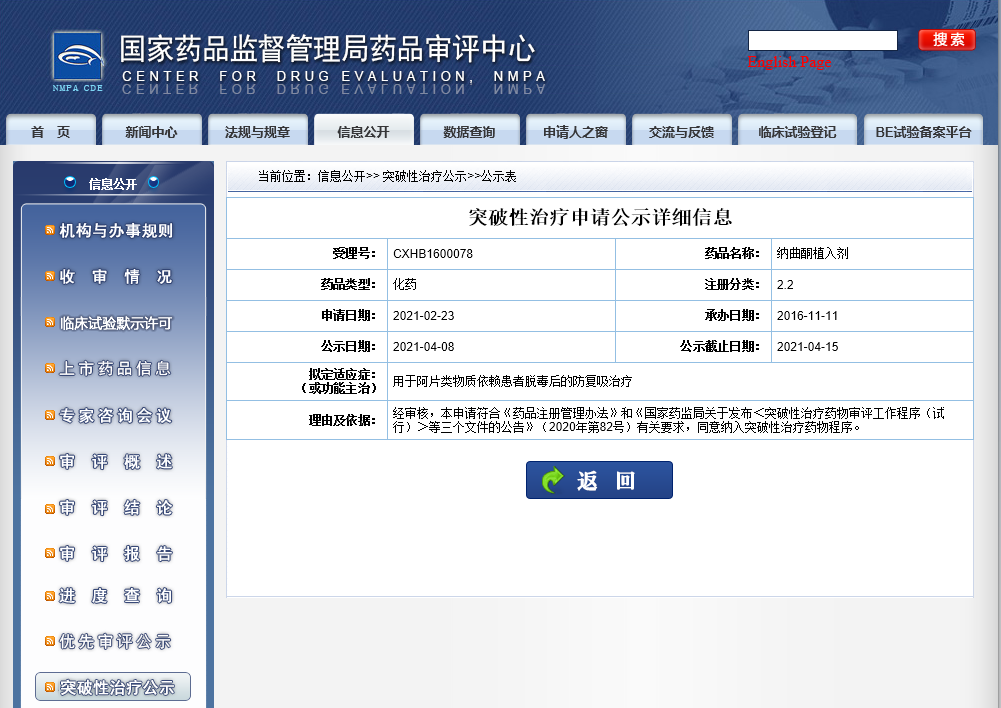Click the red 搜索 search button
1001x708 pixels.
click(947, 40)
